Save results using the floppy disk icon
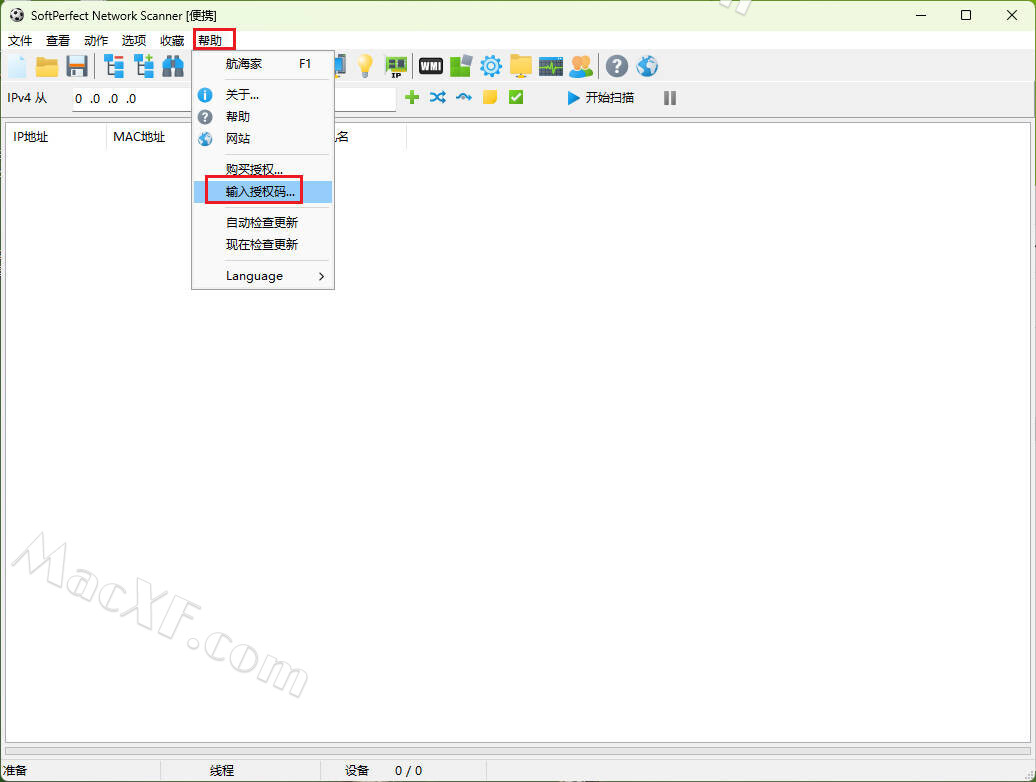The height and width of the screenshot is (782, 1036). (x=77, y=66)
